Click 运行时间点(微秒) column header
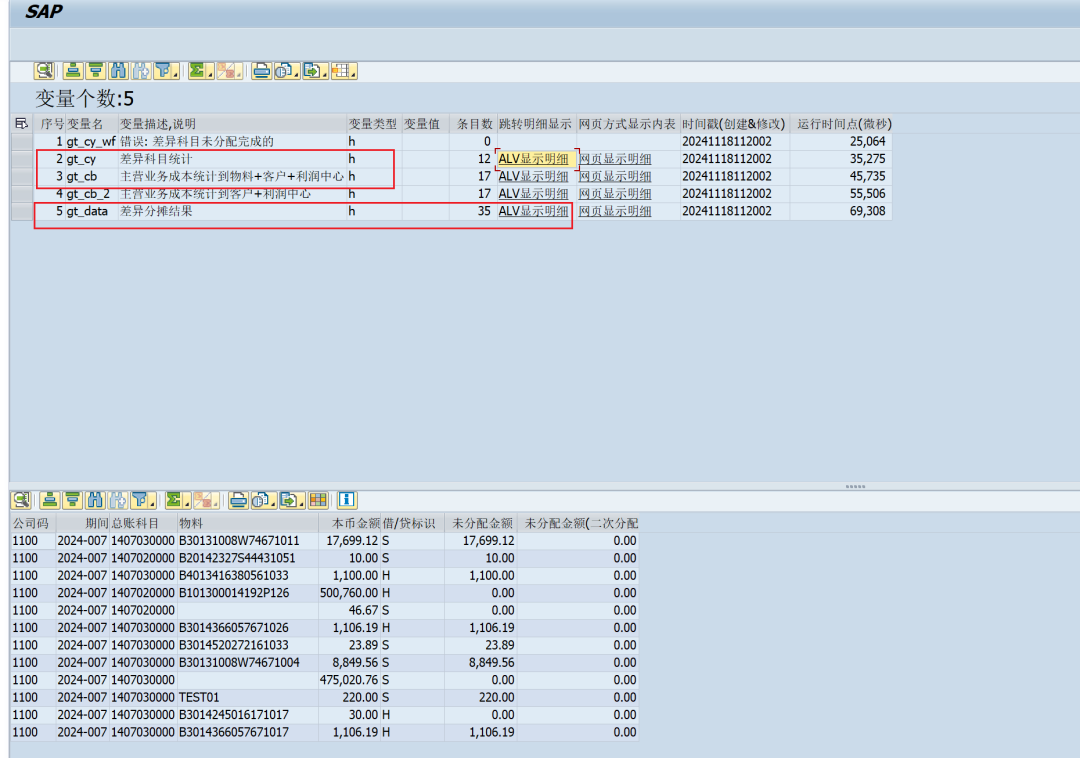Viewport: 1080px width, 758px height. [x=841, y=124]
